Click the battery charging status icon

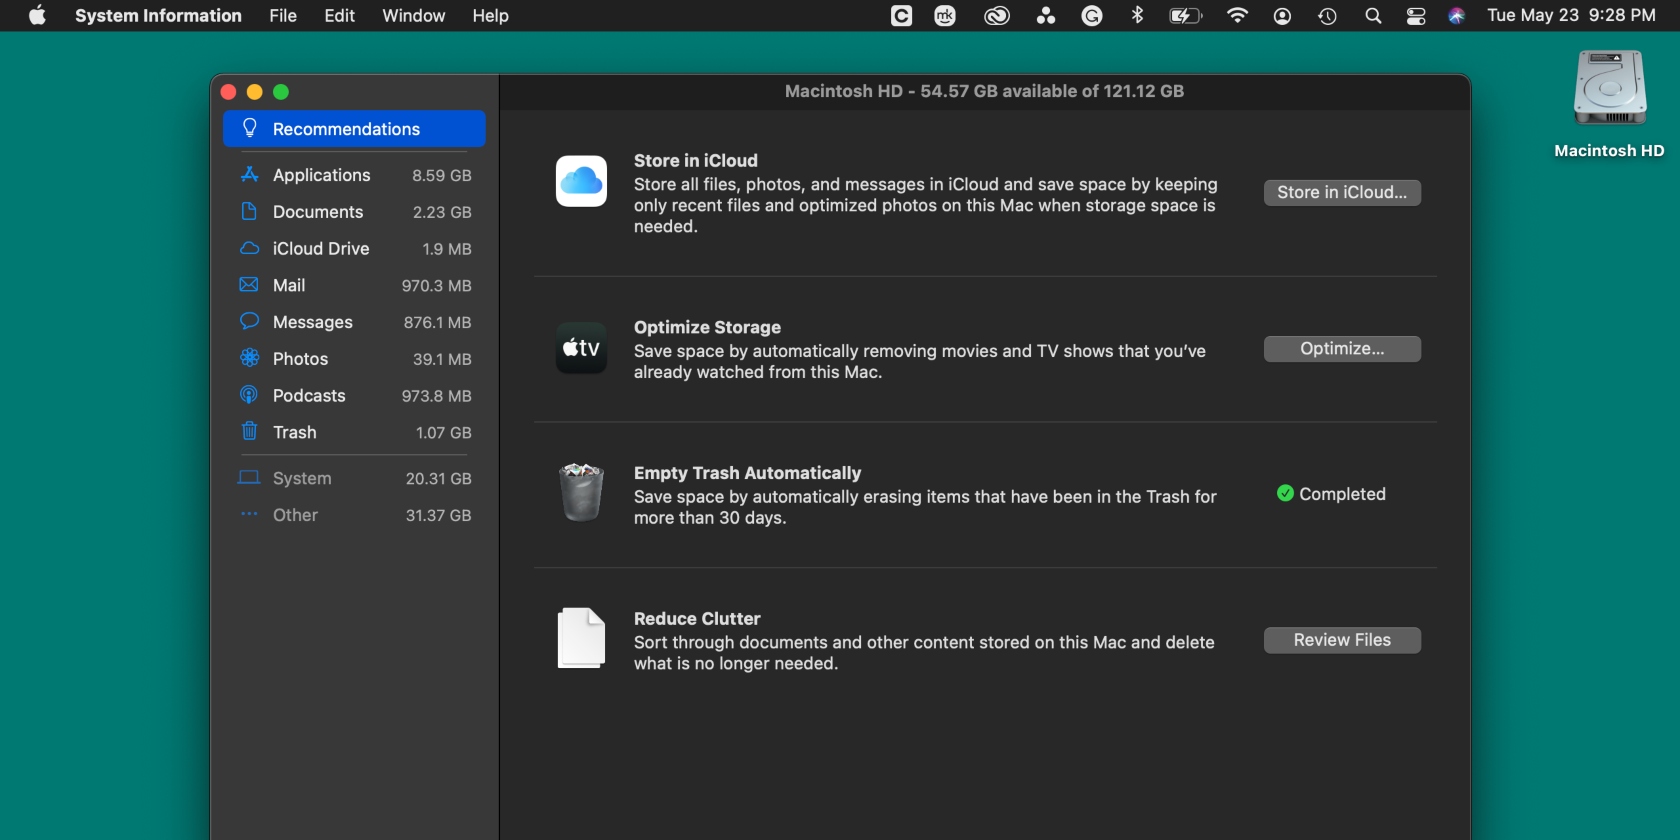[x=1185, y=15]
